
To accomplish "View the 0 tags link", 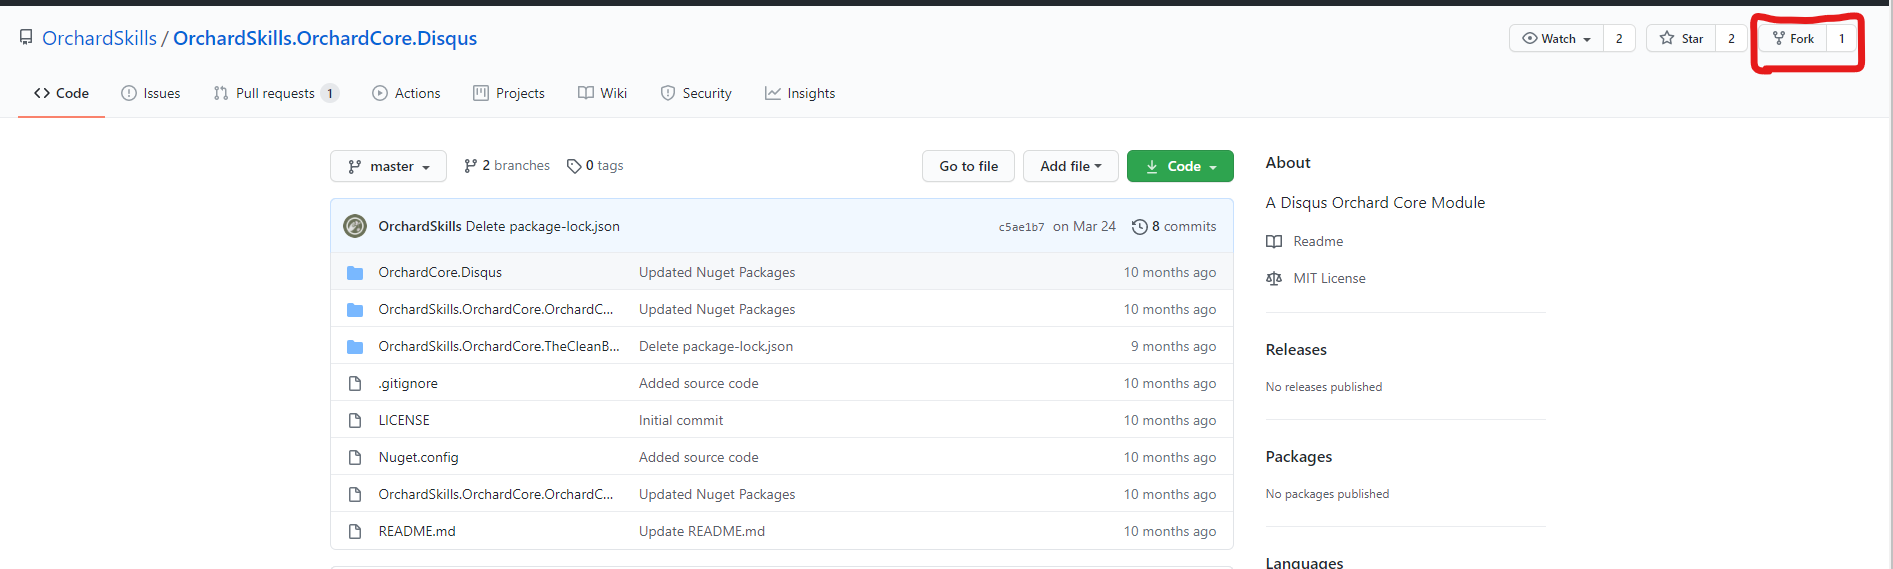I will [595, 165].
